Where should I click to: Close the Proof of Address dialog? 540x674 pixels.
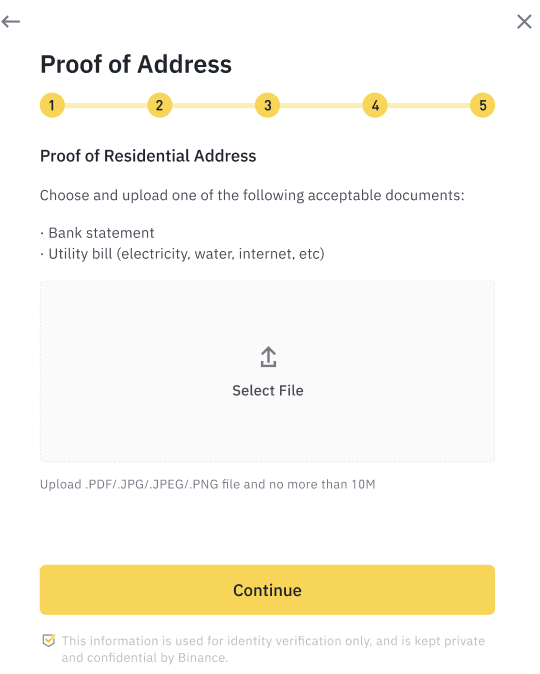pos(524,21)
